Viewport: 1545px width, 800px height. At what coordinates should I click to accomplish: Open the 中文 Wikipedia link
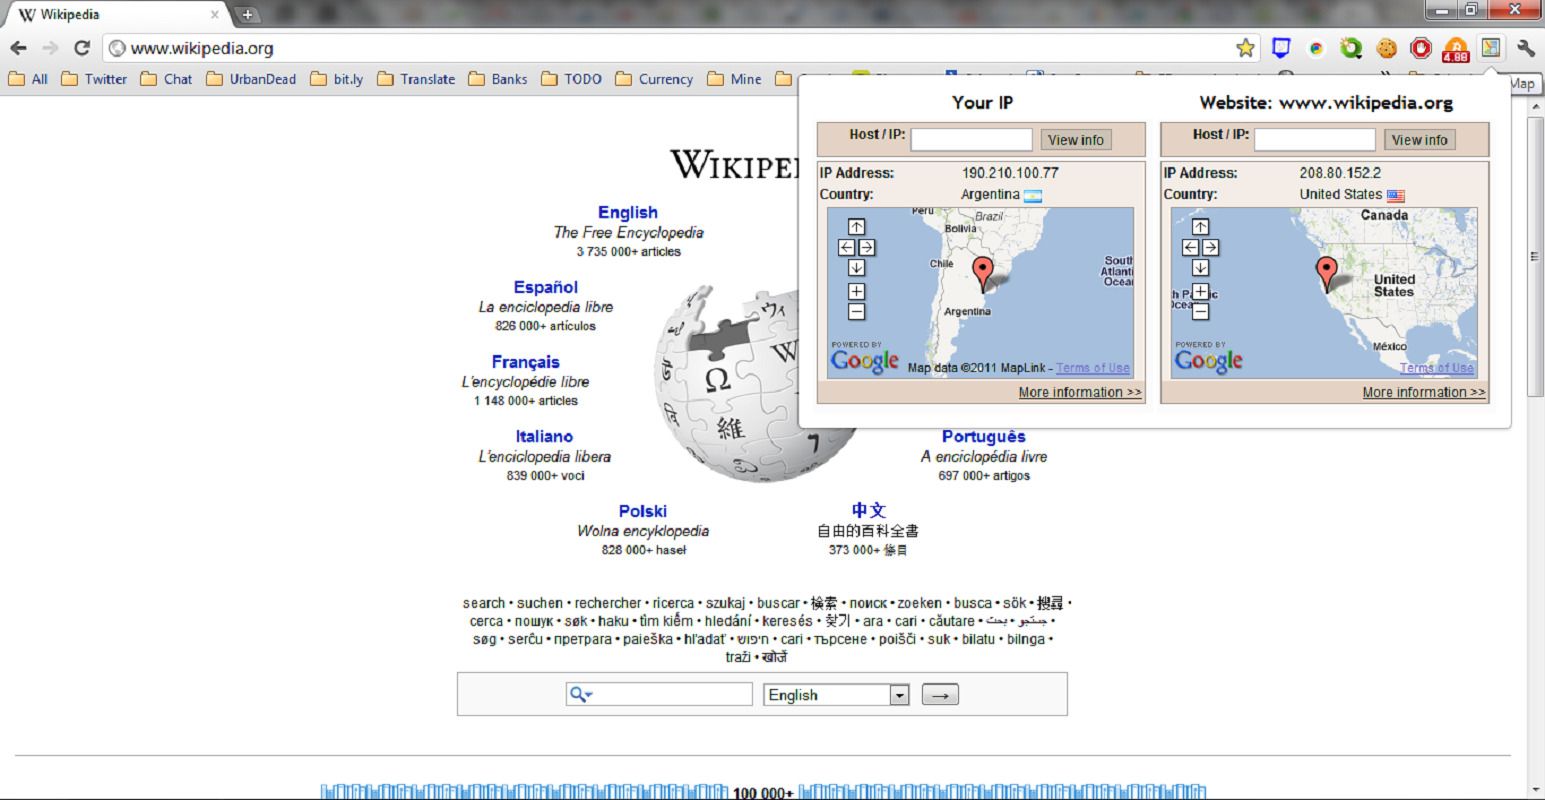click(868, 510)
